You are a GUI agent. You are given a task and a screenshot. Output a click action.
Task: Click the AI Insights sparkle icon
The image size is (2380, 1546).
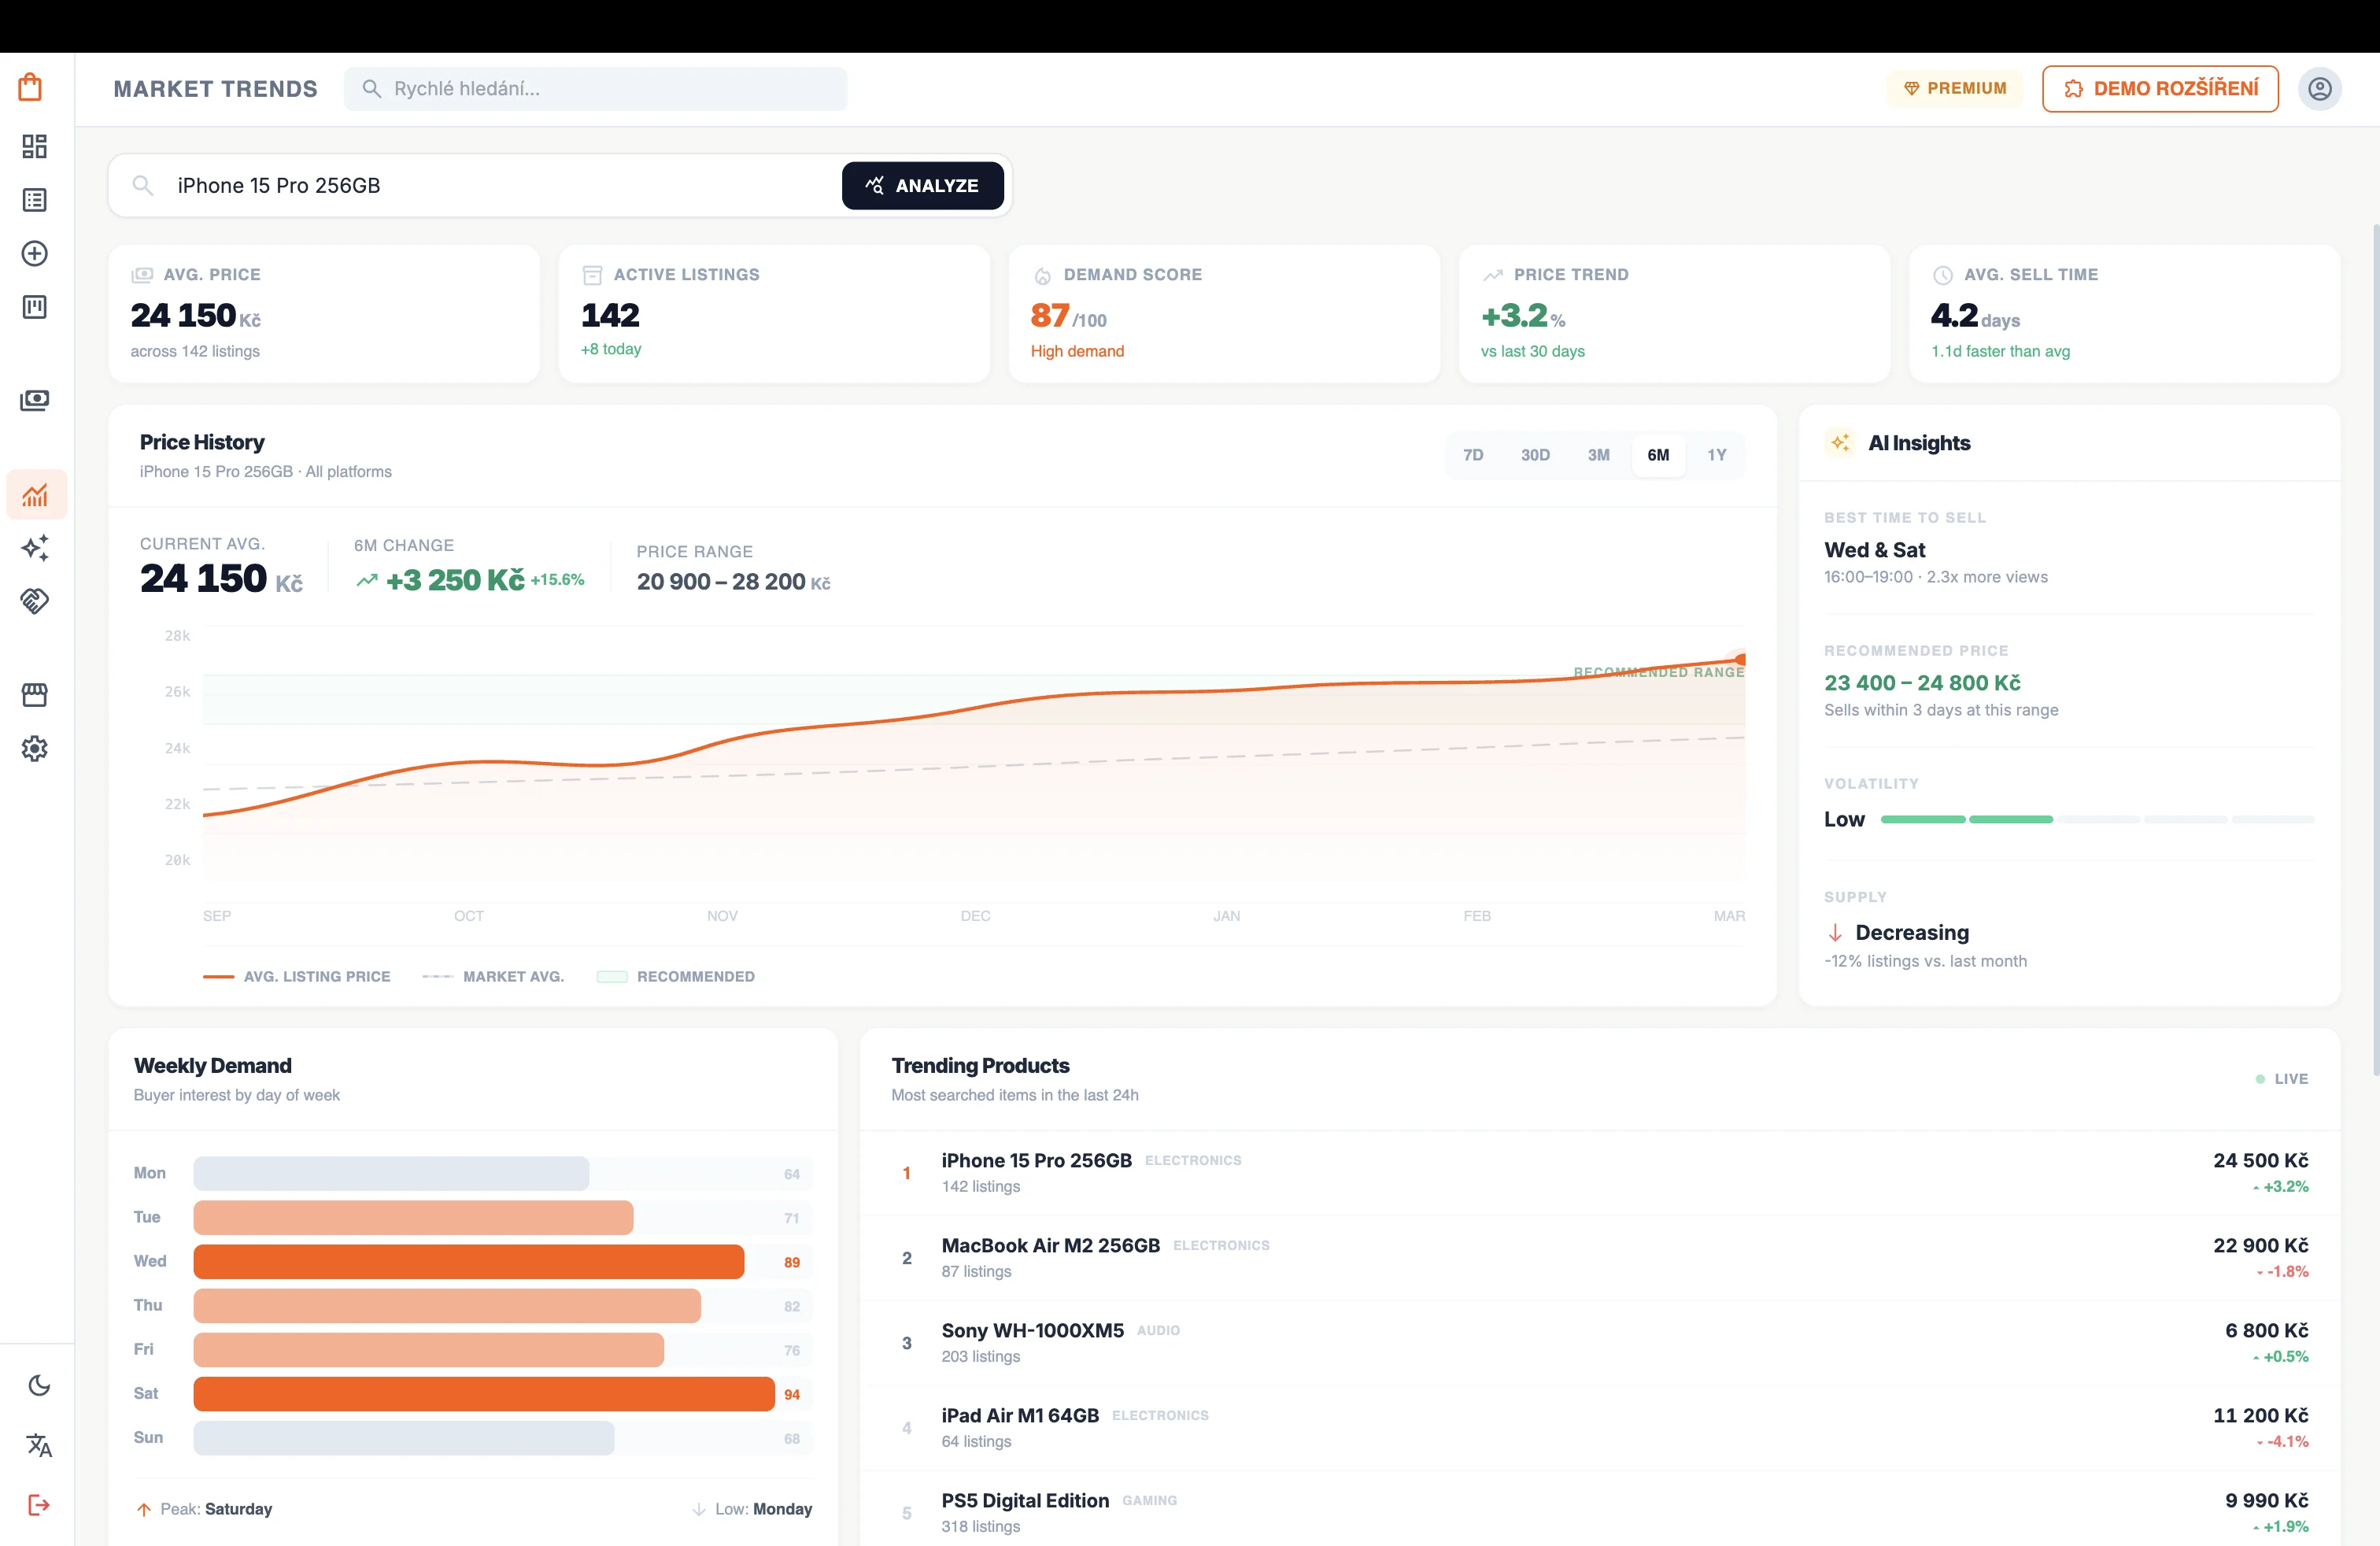[x=1840, y=442]
